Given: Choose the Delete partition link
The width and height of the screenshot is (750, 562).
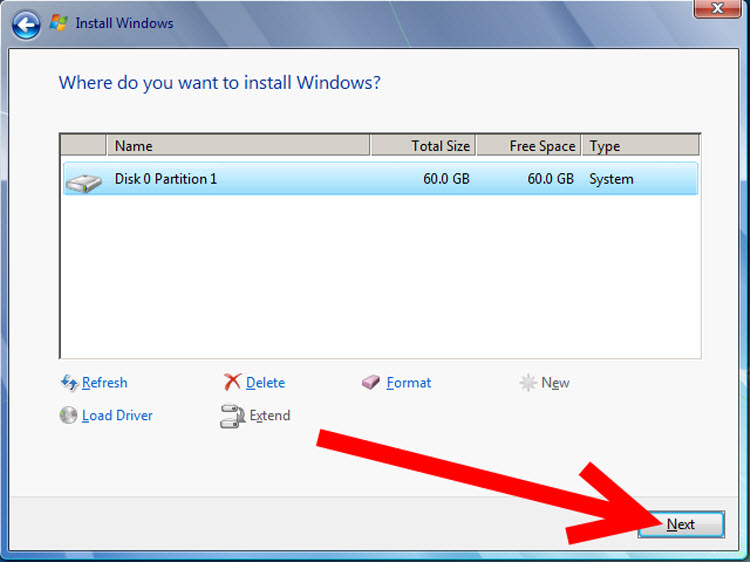Looking at the screenshot, I should point(265,383).
